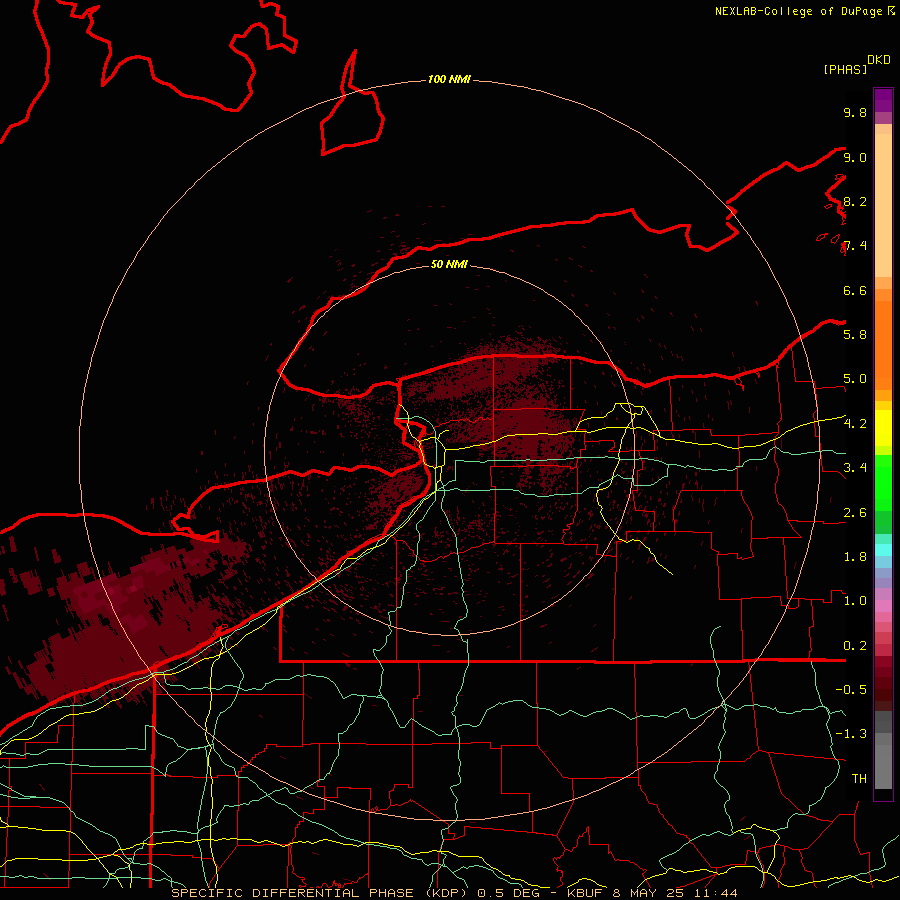900x900 pixels.
Task: Click the 11:44 timestamp
Action: coord(715,893)
